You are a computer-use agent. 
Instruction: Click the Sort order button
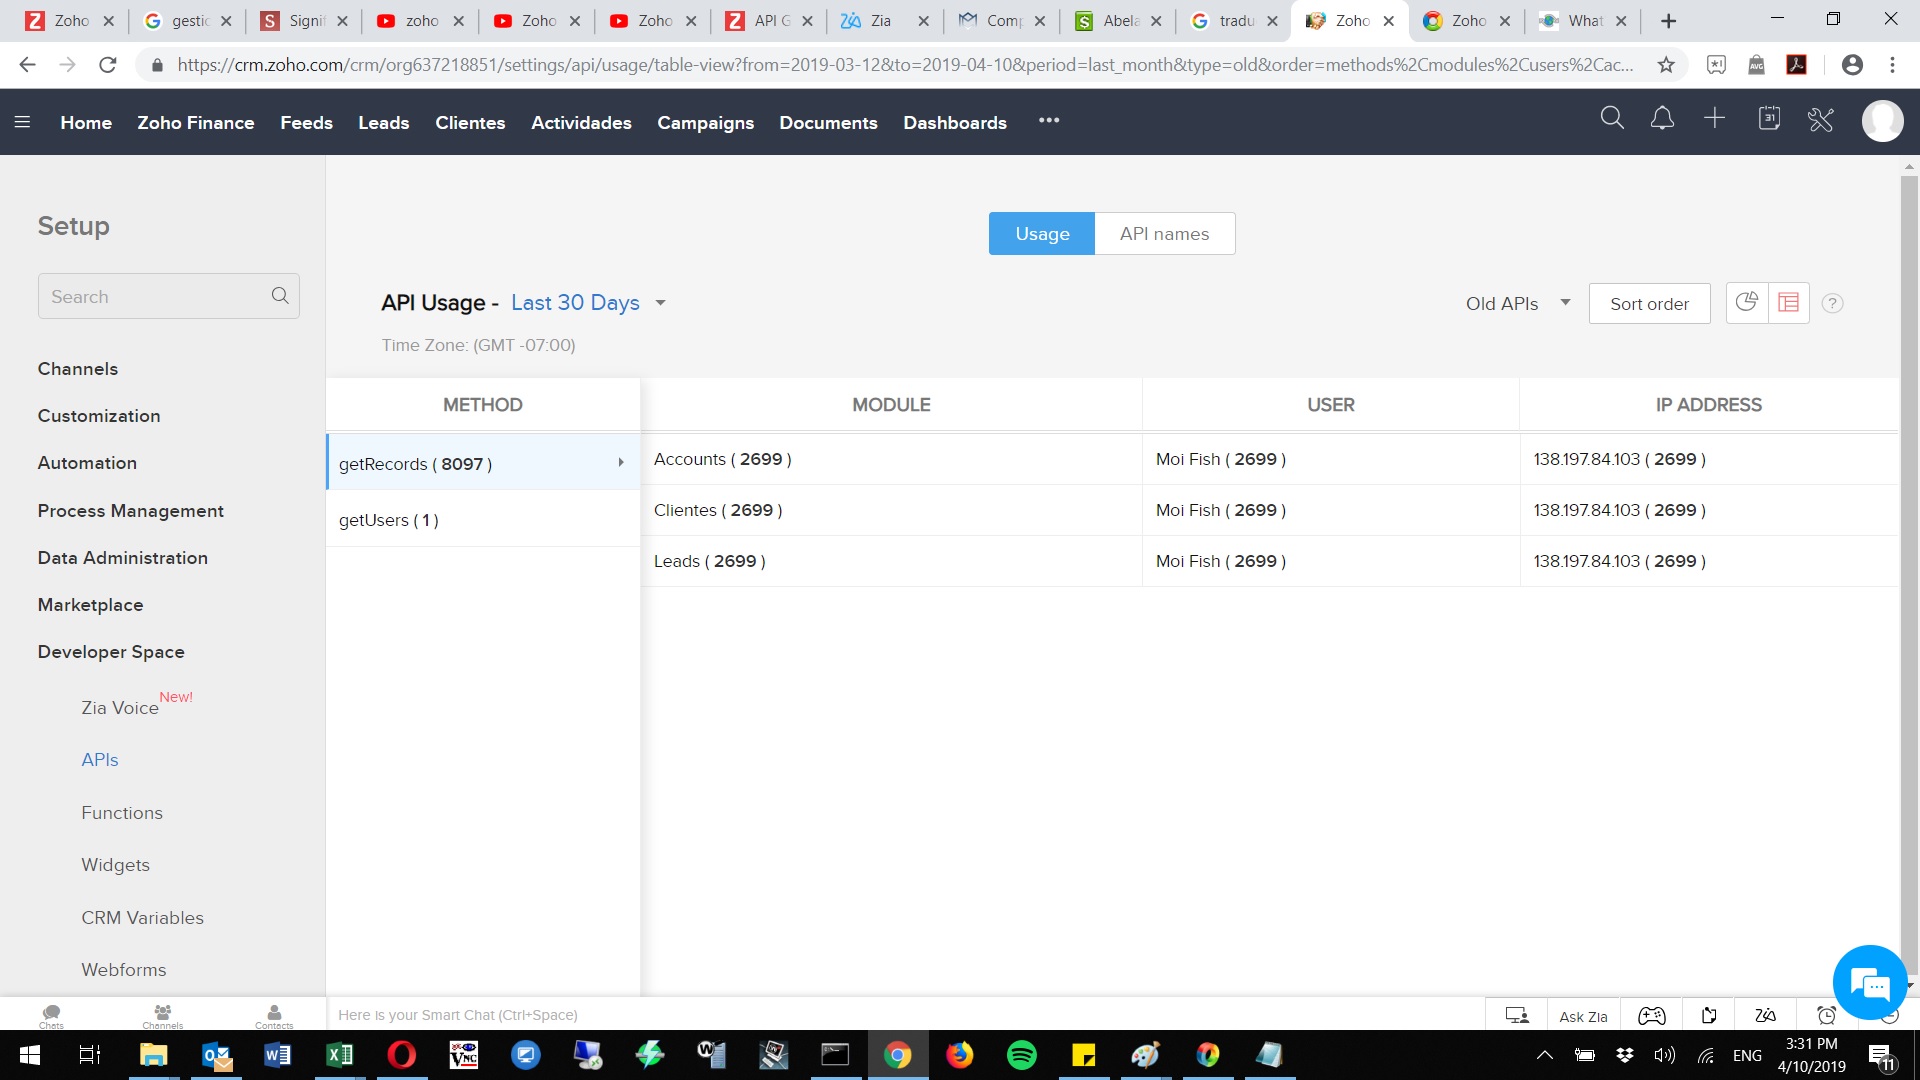pyautogui.click(x=1649, y=303)
